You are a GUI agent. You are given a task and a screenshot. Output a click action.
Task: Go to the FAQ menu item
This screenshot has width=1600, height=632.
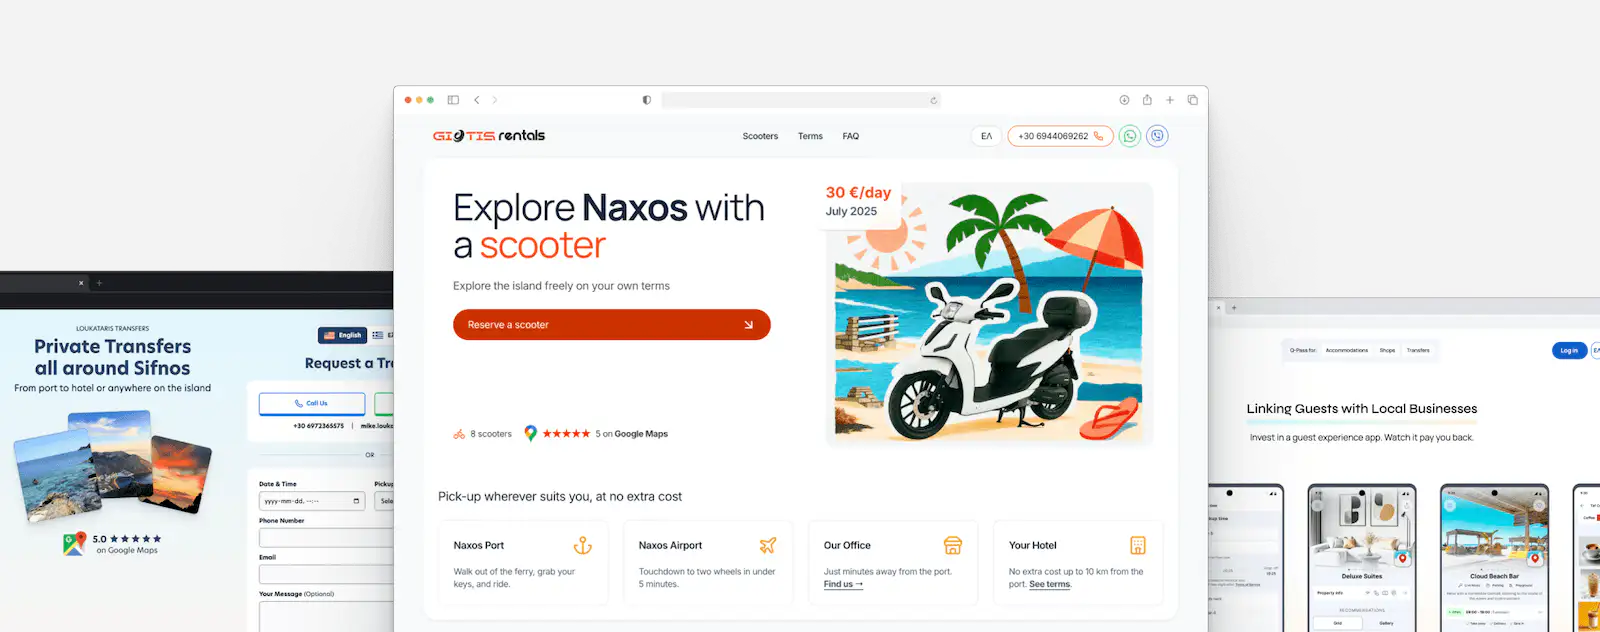tap(851, 136)
